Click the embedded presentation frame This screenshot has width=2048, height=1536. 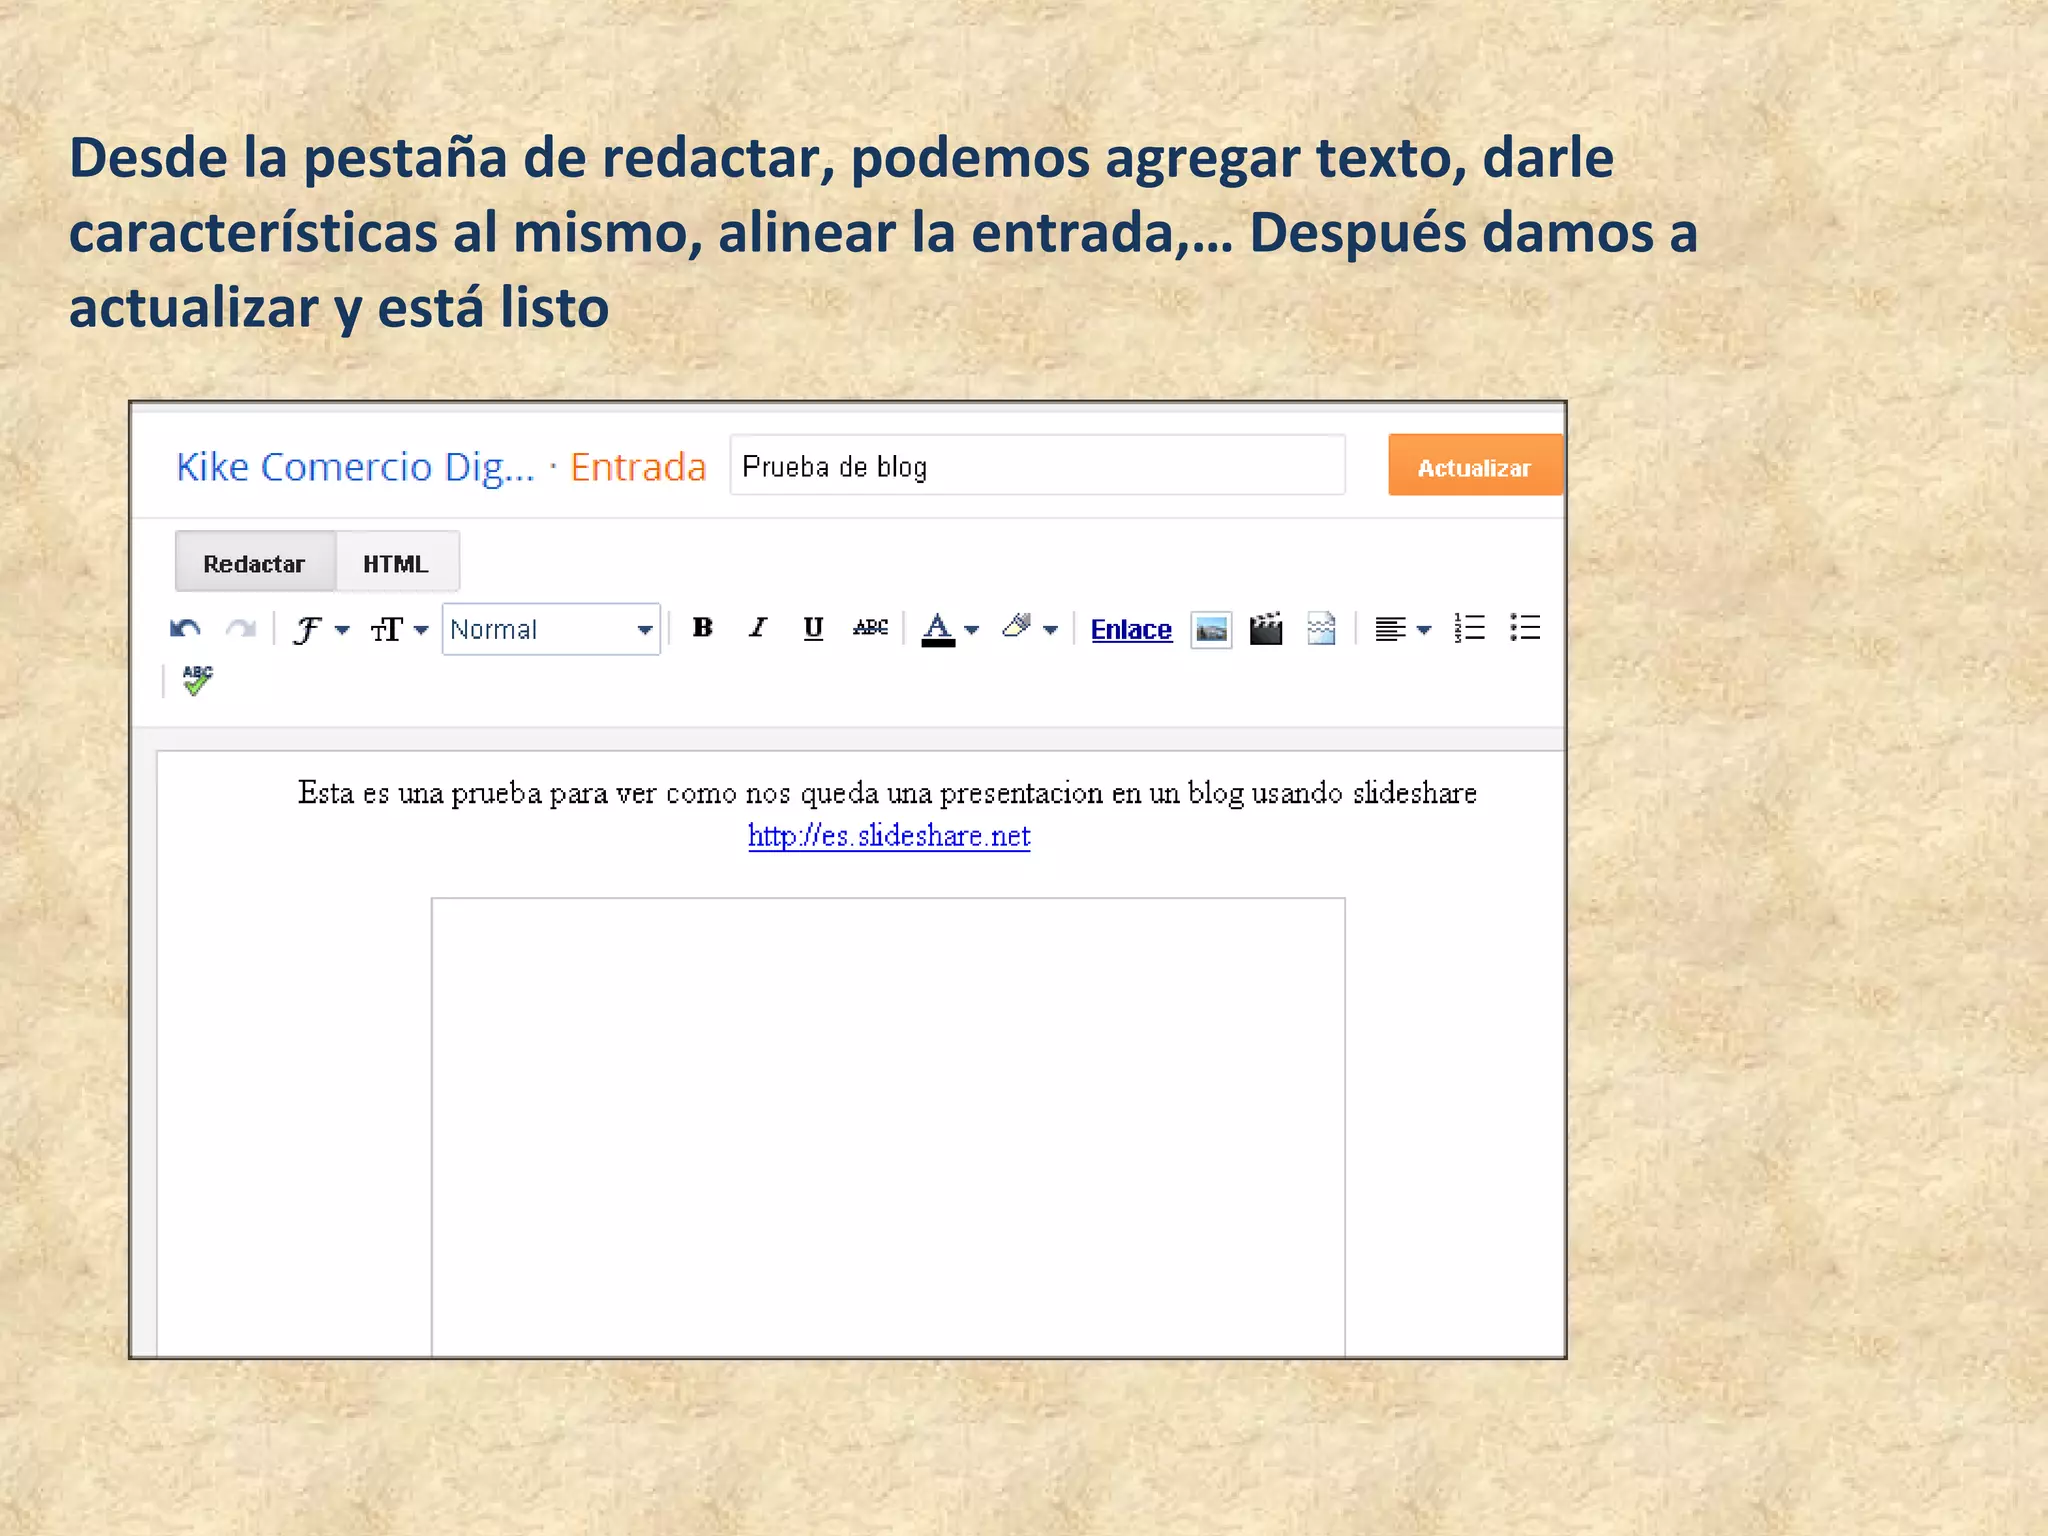pyautogui.click(x=888, y=1127)
